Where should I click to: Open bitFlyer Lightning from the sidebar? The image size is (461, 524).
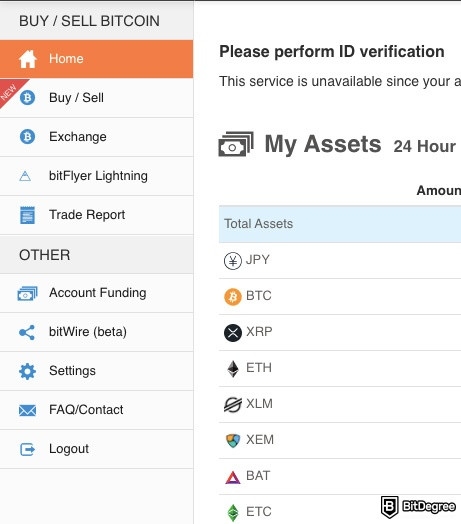(96, 176)
